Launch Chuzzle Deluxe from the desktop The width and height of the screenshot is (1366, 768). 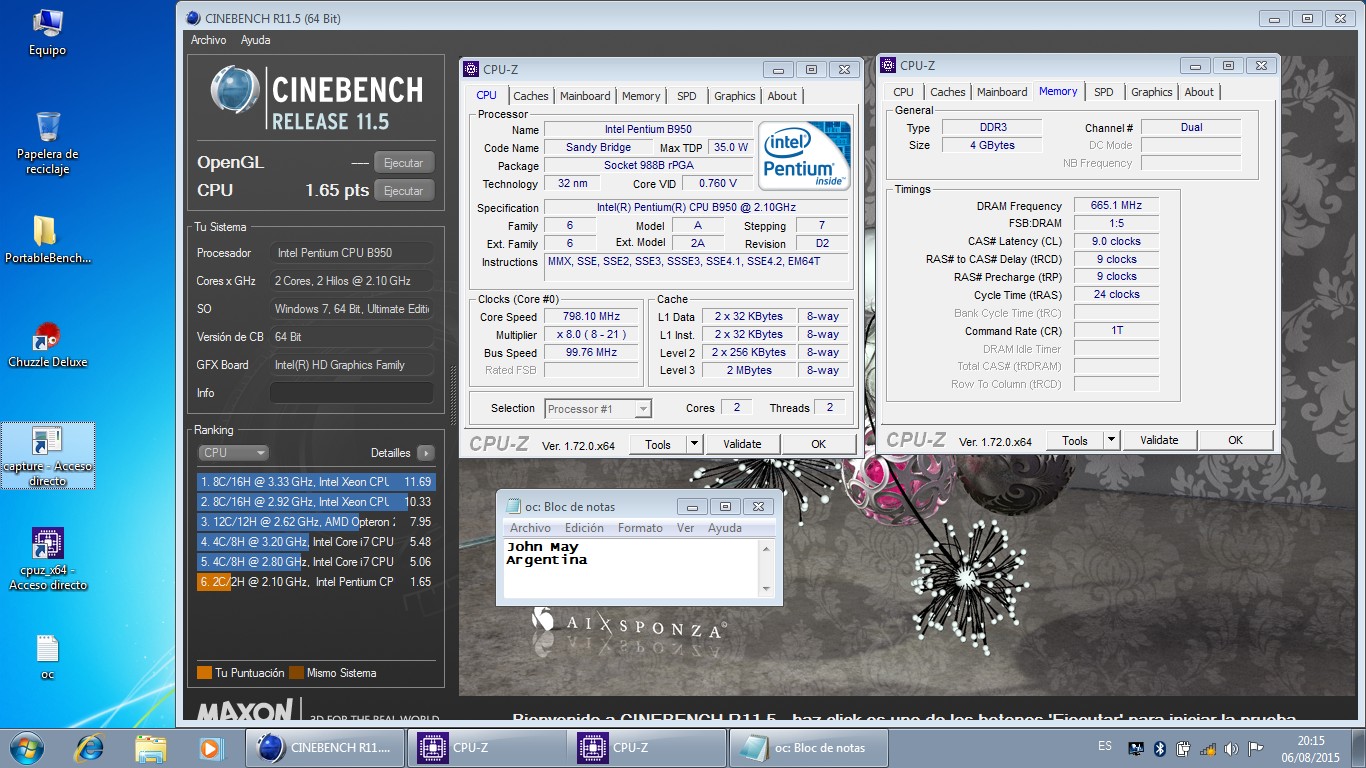coord(47,345)
